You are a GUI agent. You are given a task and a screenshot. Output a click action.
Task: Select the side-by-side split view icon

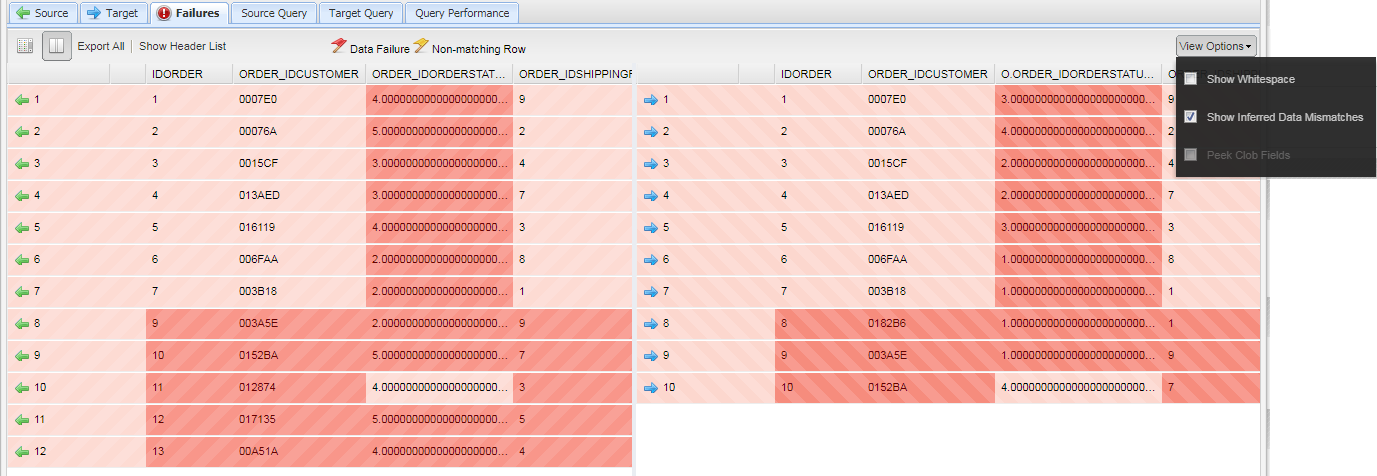(57, 46)
